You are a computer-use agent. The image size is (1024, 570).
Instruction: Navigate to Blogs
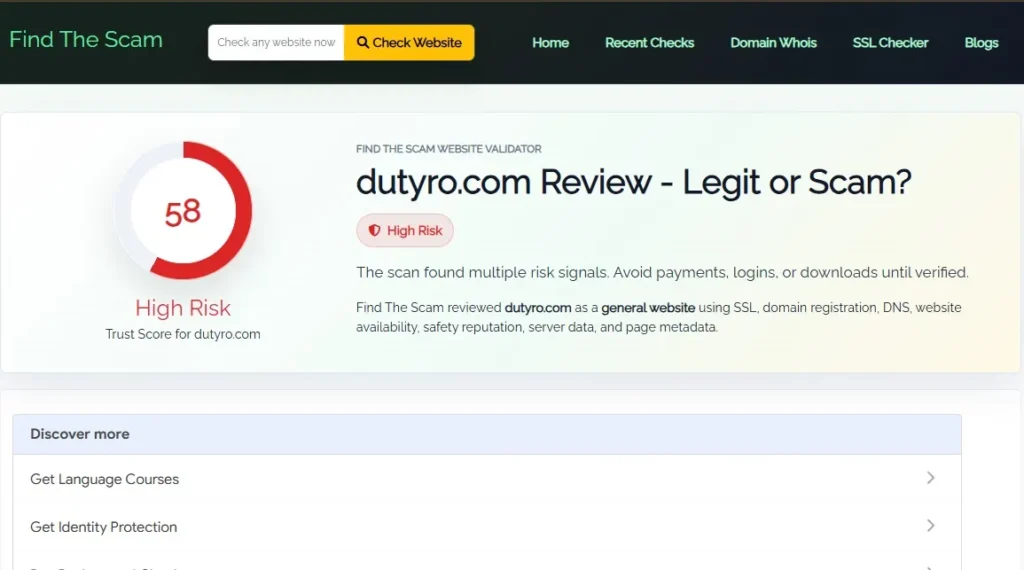point(981,43)
